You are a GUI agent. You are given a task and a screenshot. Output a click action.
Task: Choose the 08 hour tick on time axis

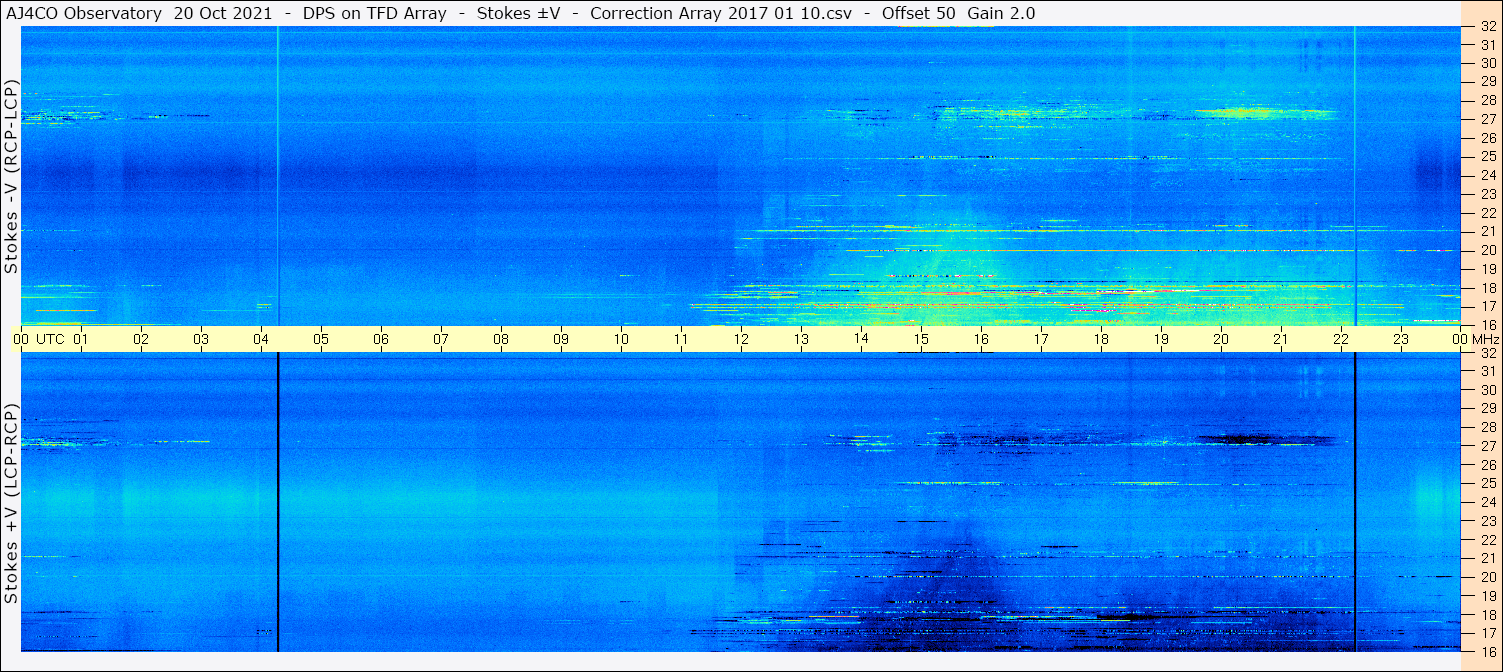501,339
